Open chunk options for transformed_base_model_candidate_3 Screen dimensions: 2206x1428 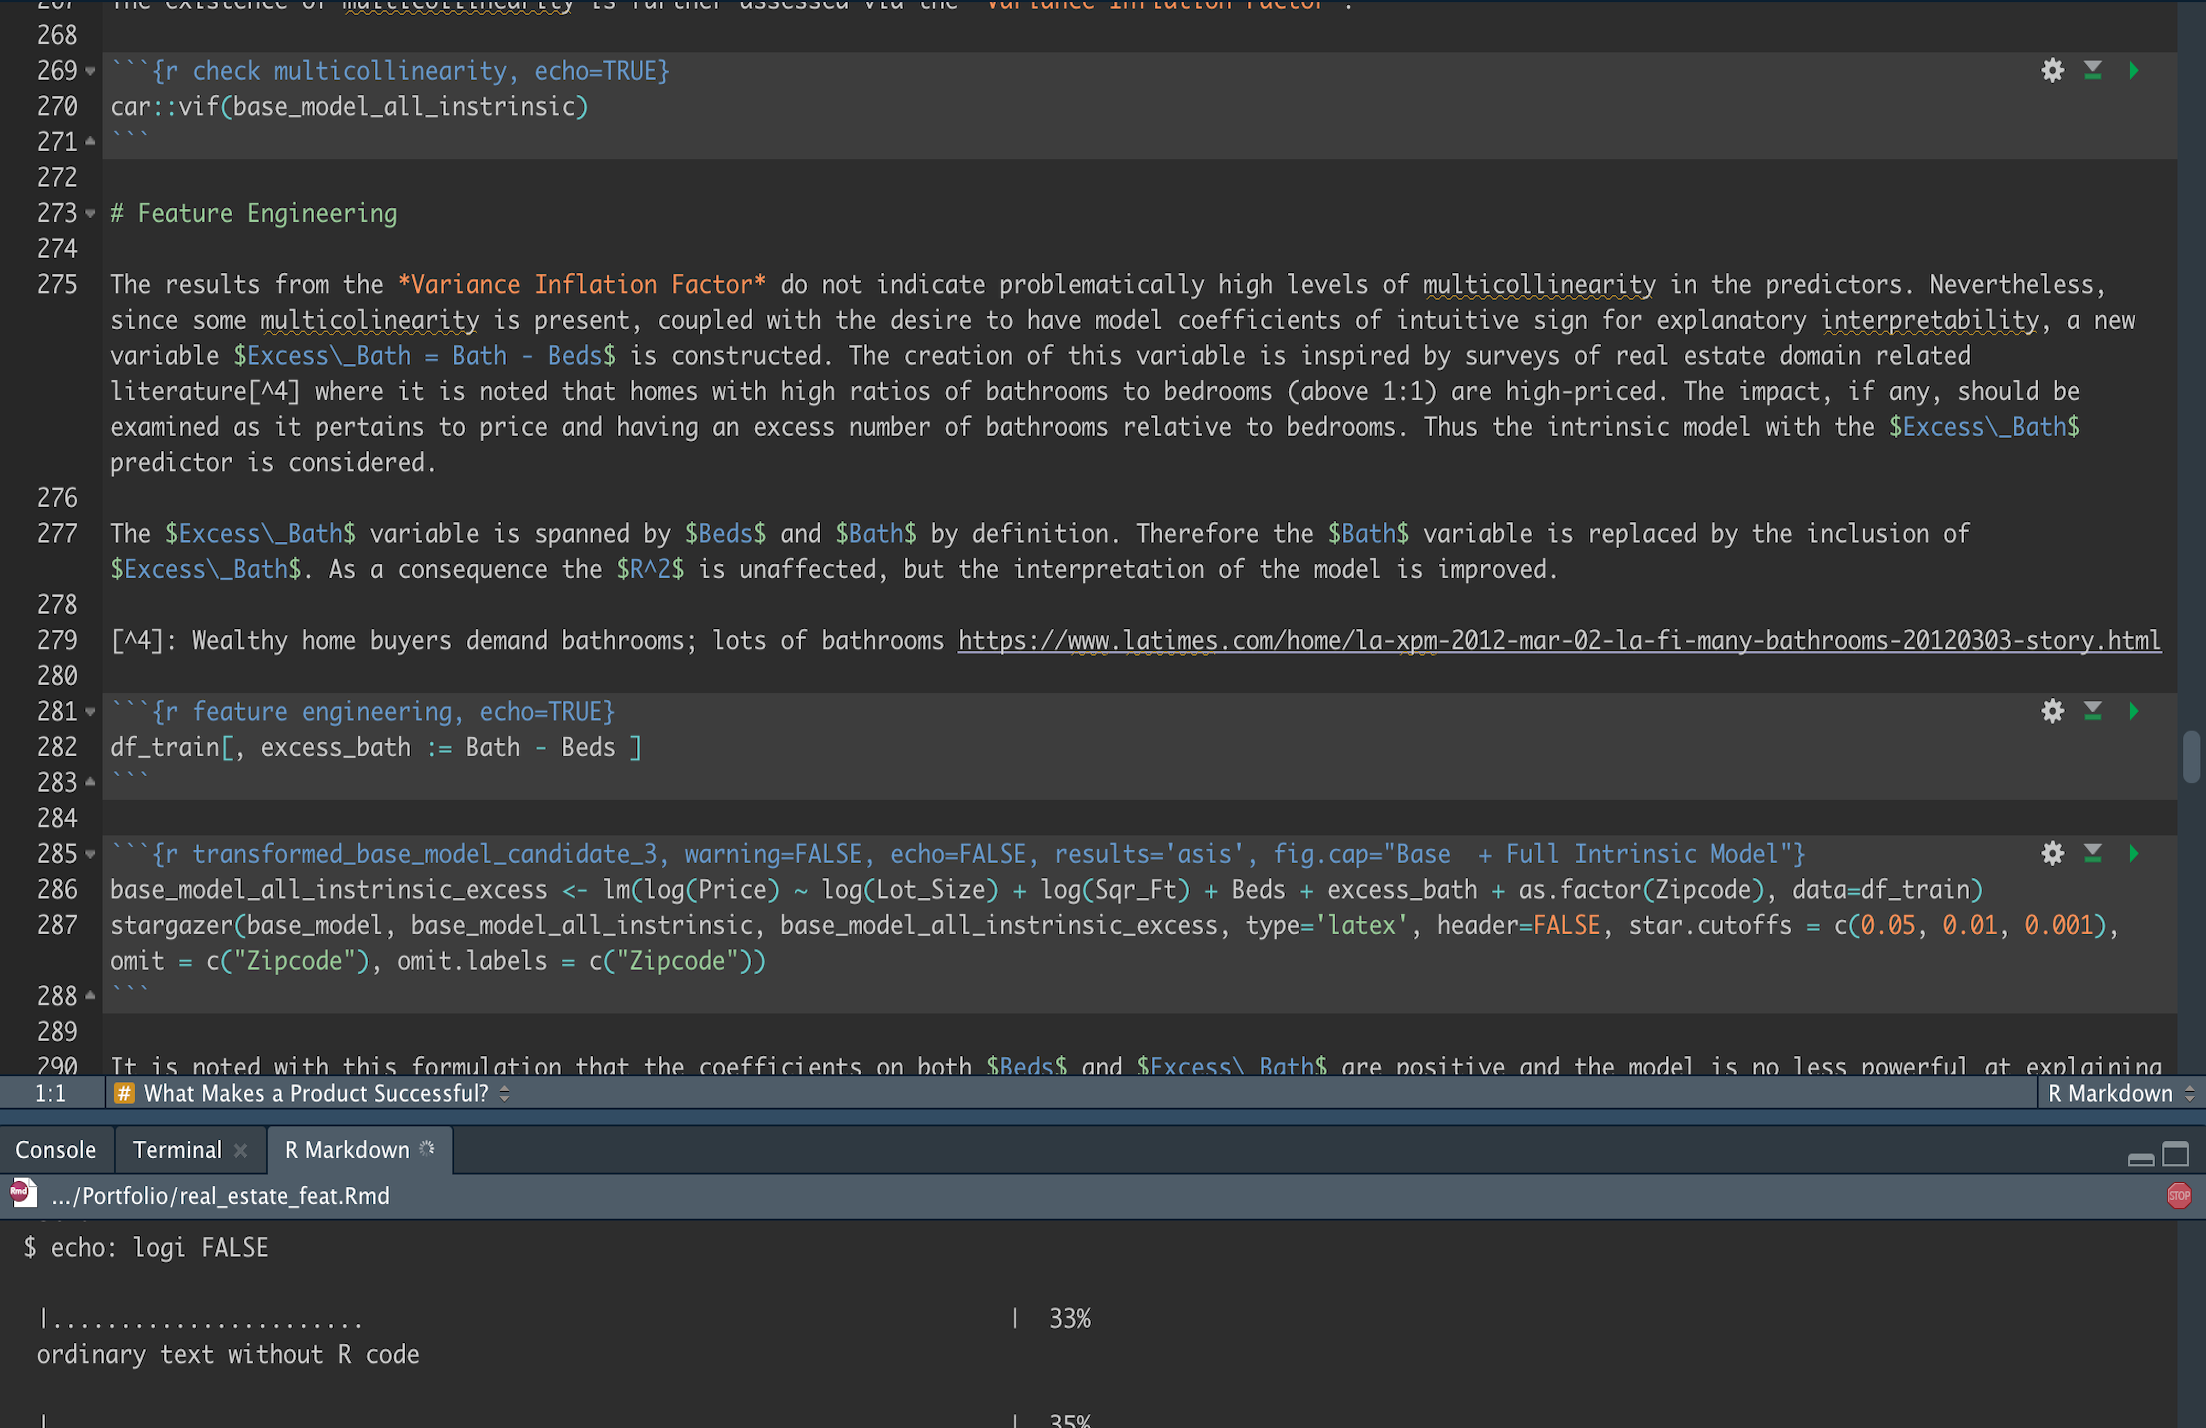click(x=2052, y=854)
